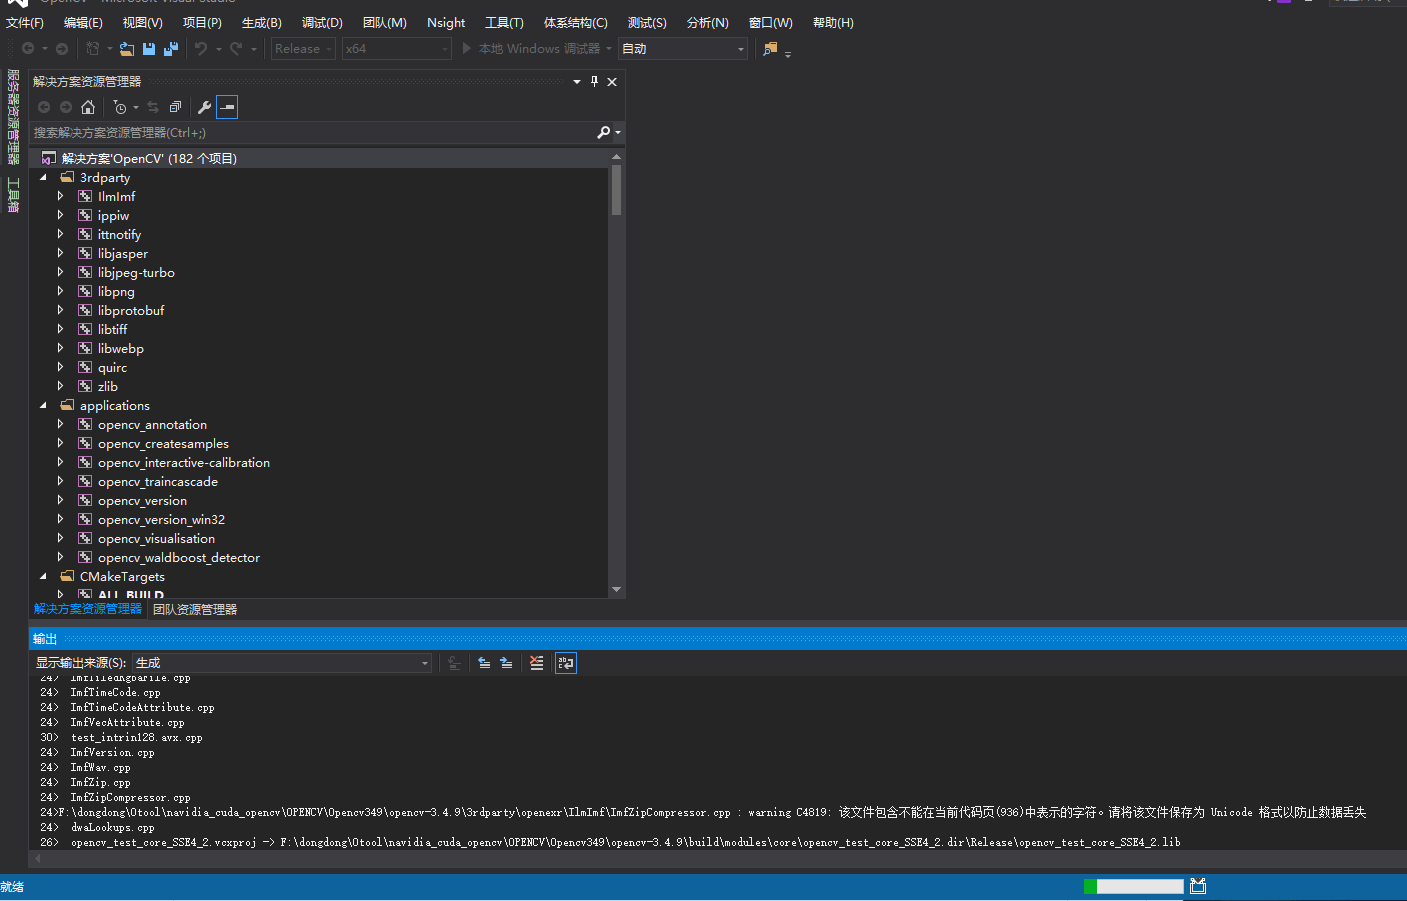
Task: Close the Solution Explorer panel
Action: point(612,81)
